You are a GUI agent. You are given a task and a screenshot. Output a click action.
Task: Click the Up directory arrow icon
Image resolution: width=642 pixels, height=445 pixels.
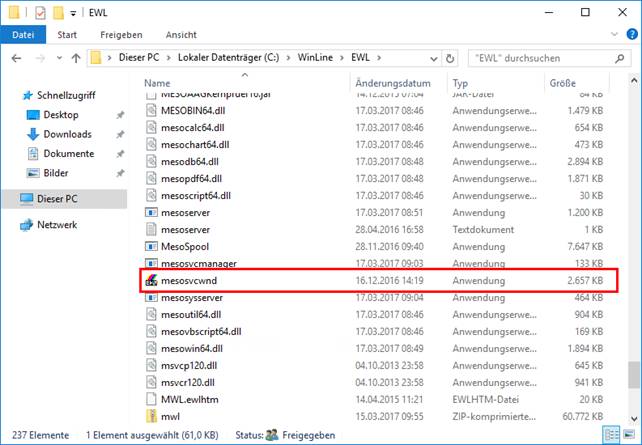tap(75, 58)
